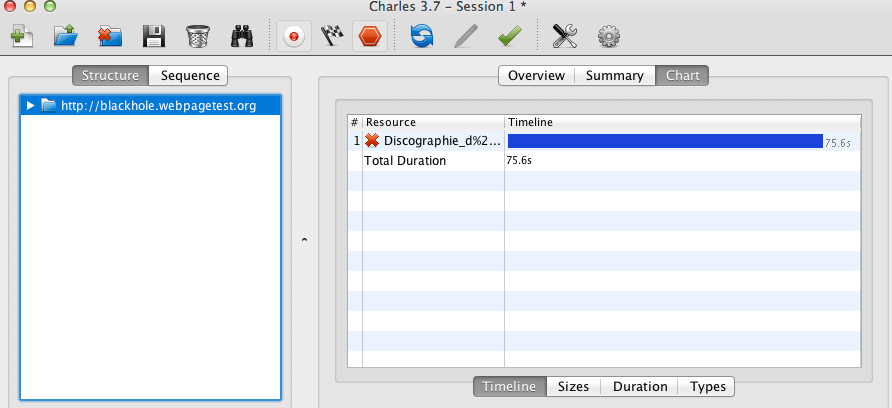Viewport: 892px width, 408px height.
Task: Show the Timeline chart type
Action: click(510, 386)
